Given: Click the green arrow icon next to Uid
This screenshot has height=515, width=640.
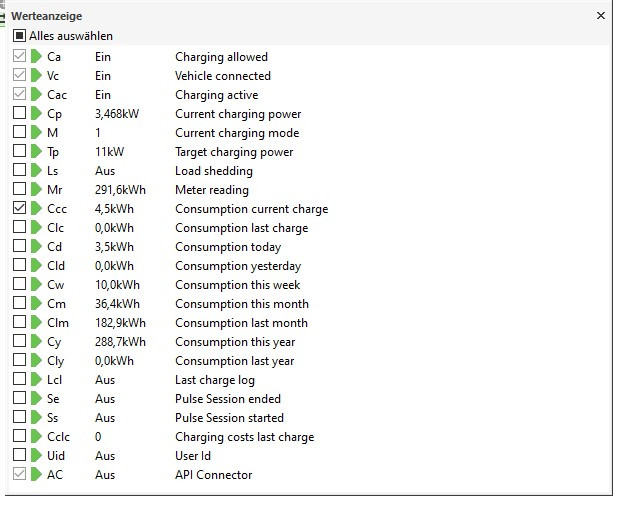Looking at the screenshot, I should [x=36, y=456].
